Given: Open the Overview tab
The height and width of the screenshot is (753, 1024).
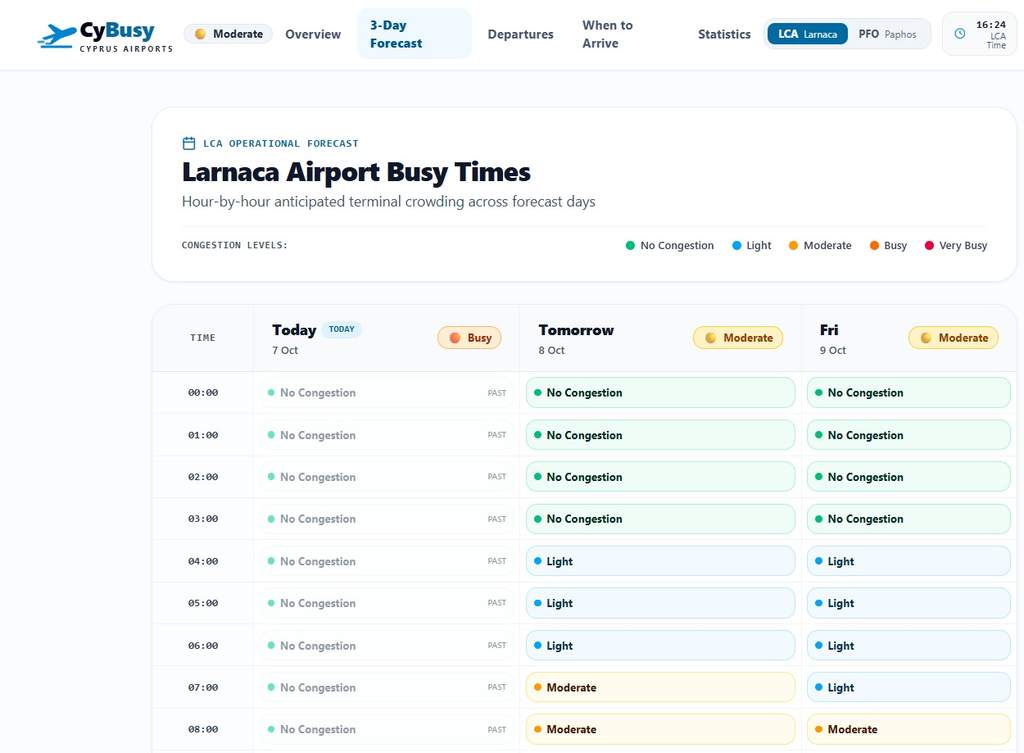Looking at the screenshot, I should tap(313, 34).
